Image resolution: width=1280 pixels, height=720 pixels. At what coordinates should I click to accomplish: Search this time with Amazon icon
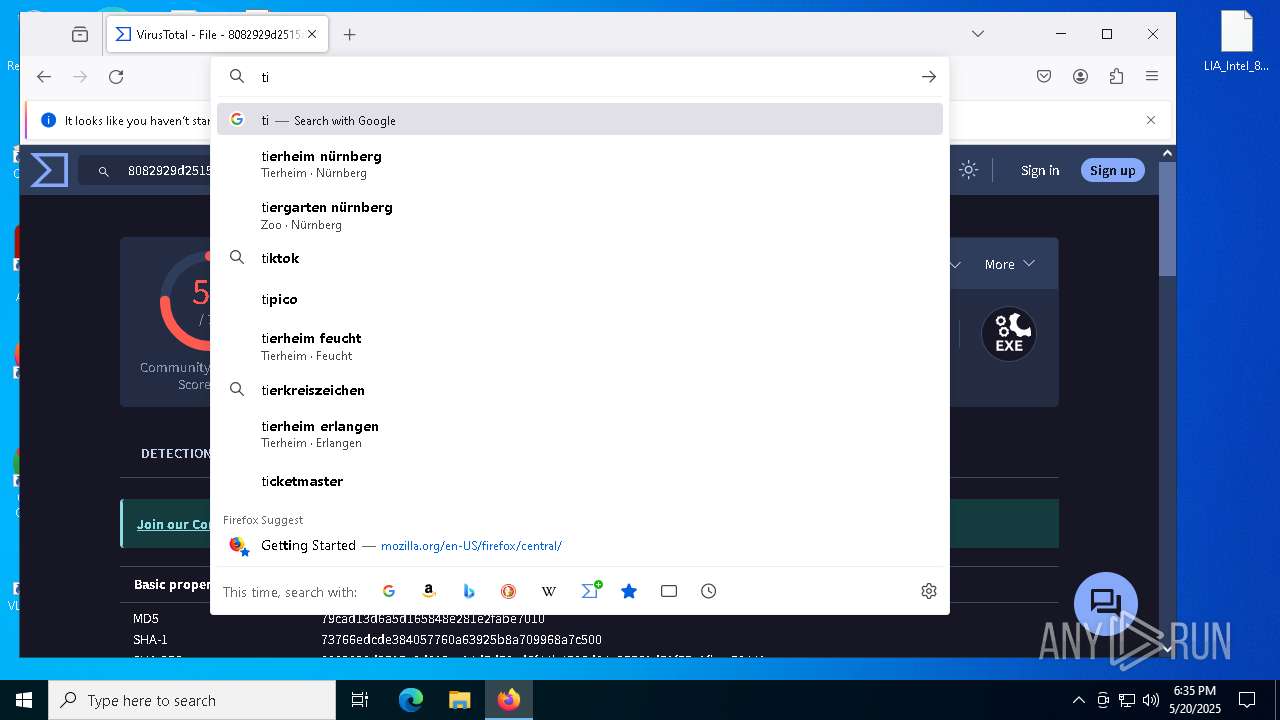[x=429, y=591]
